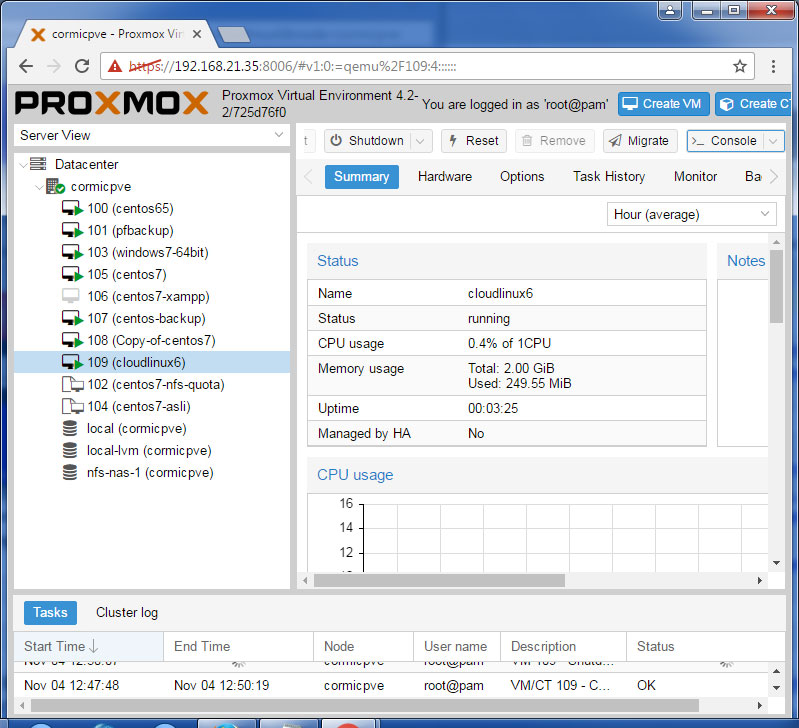Image resolution: width=799 pixels, height=728 pixels.
Task: Close the cormicpve Proxmox browser tab
Action: click(197, 34)
